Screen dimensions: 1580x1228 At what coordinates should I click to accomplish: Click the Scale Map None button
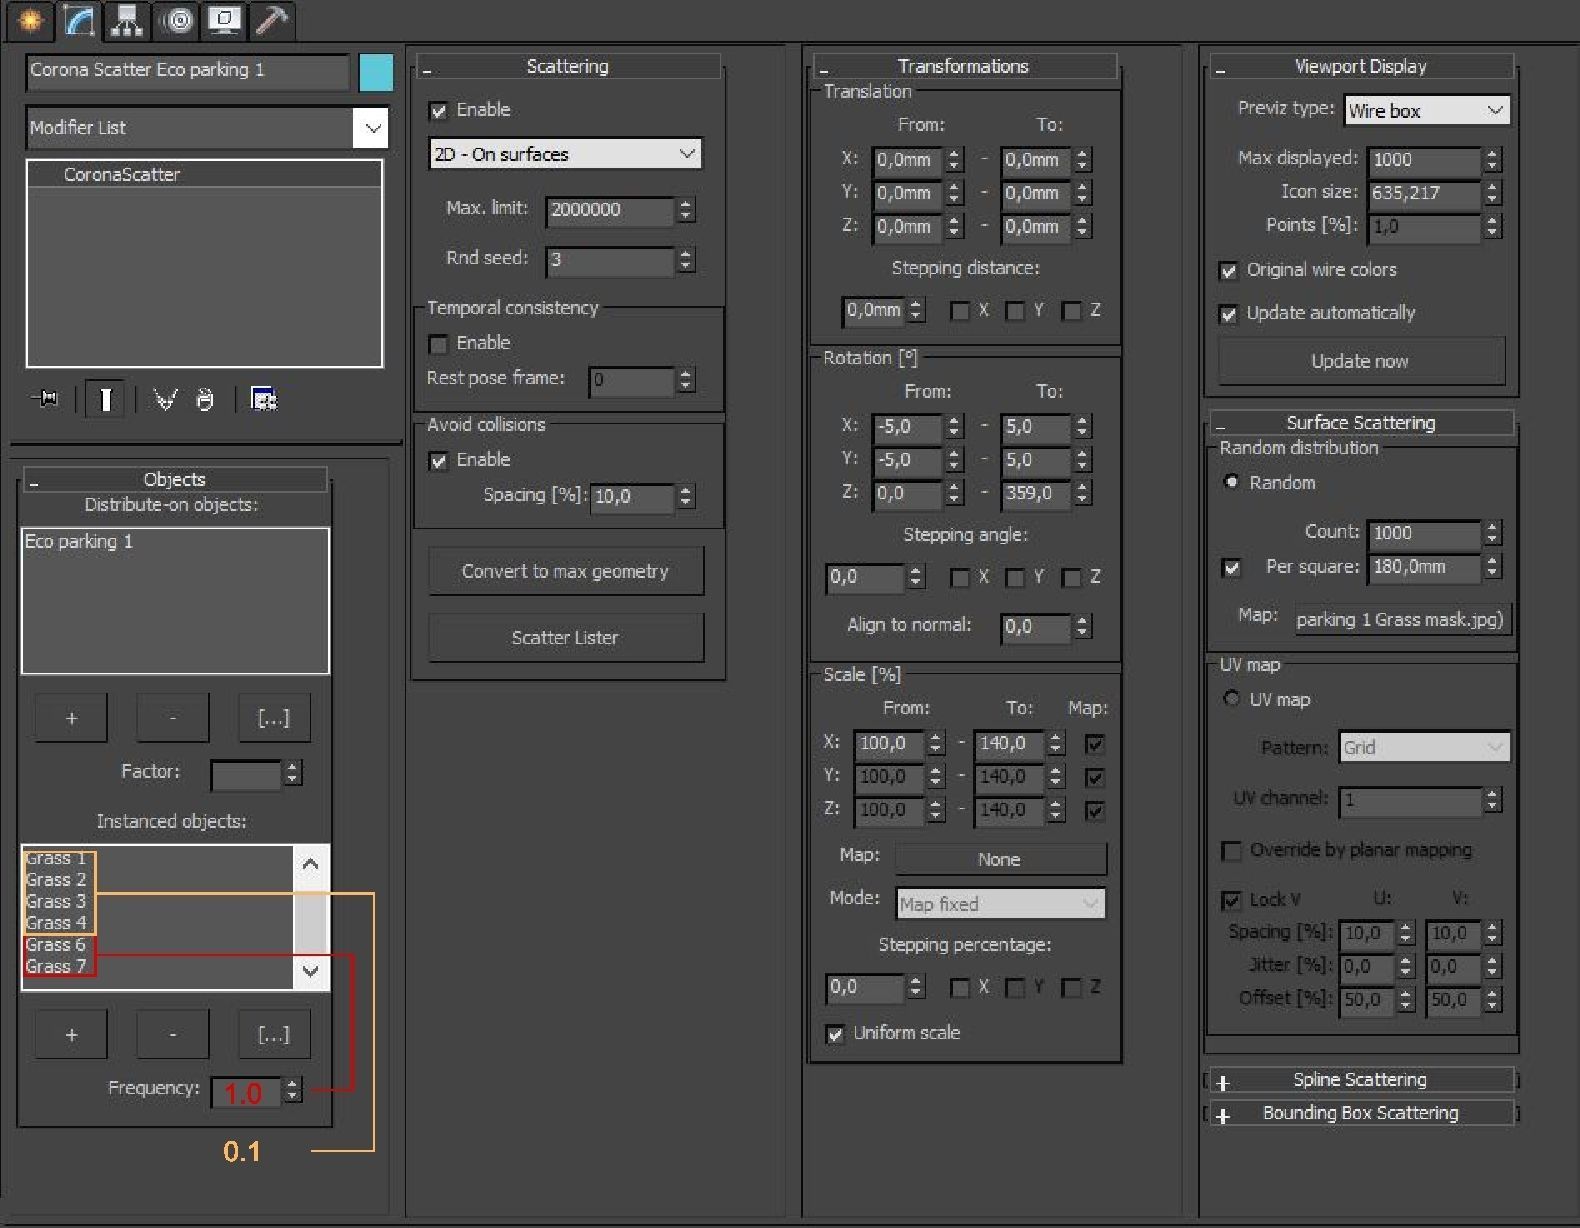click(x=1001, y=860)
